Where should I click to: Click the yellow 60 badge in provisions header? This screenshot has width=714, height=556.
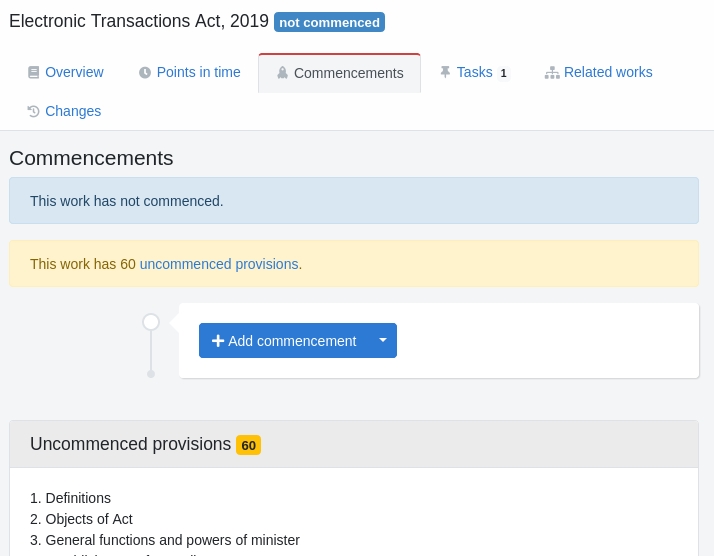[248, 445]
